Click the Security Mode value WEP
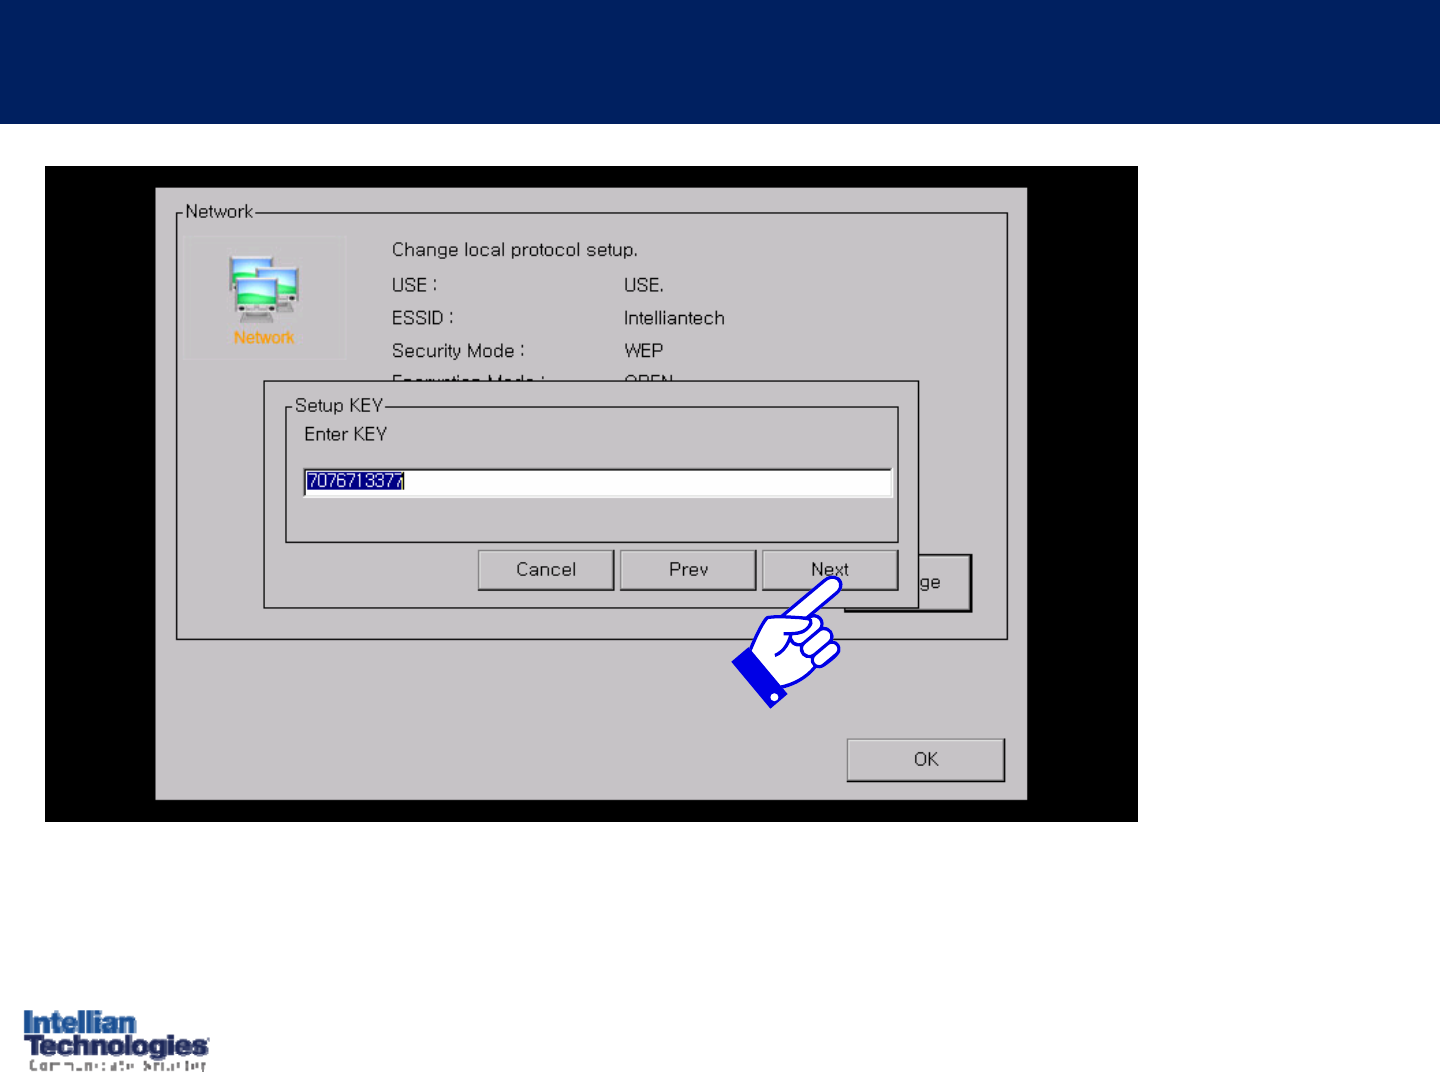The image size is (1440, 1080). [643, 351]
